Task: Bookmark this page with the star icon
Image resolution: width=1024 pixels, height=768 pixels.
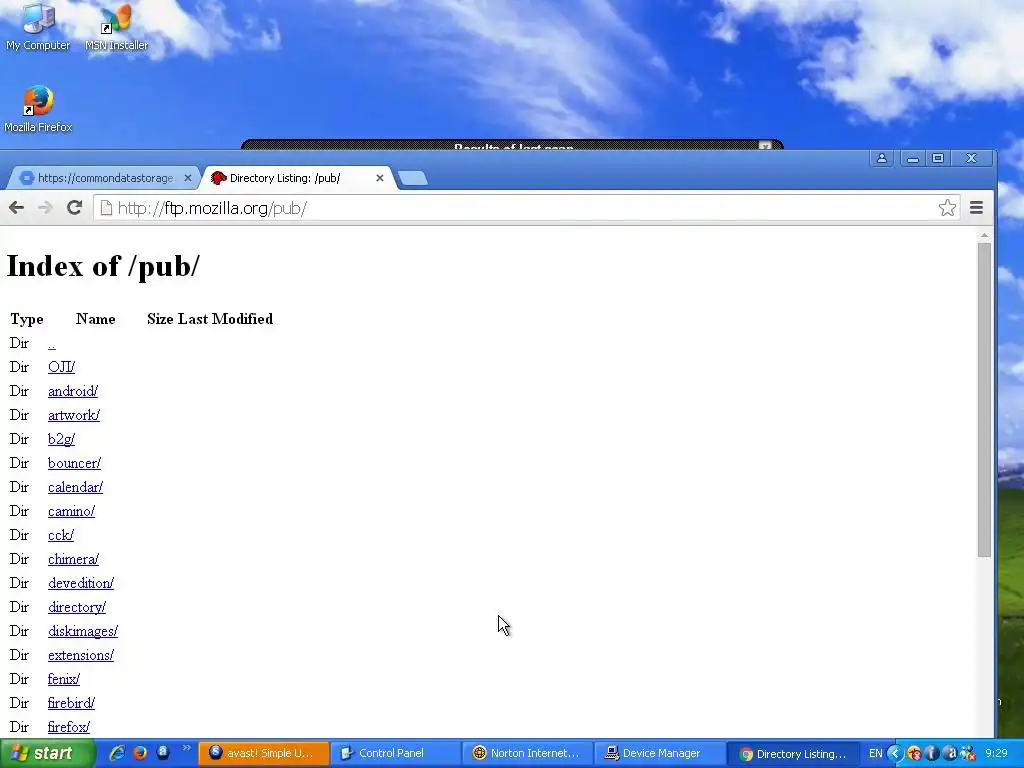Action: 947,208
